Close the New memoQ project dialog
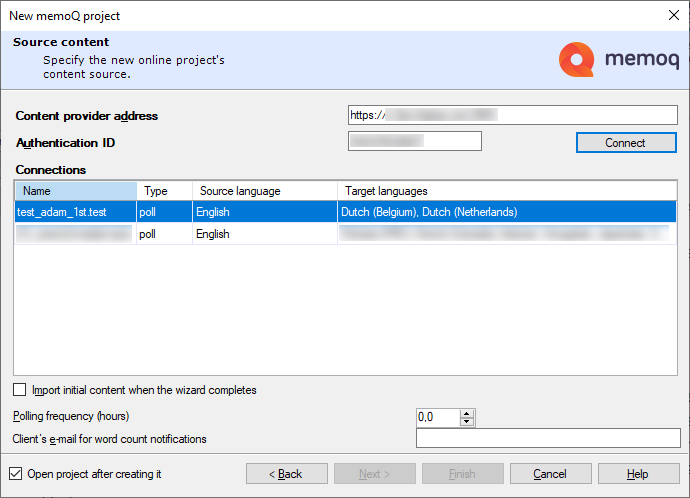Viewport: 690px width, 498px height. (671, 15)
